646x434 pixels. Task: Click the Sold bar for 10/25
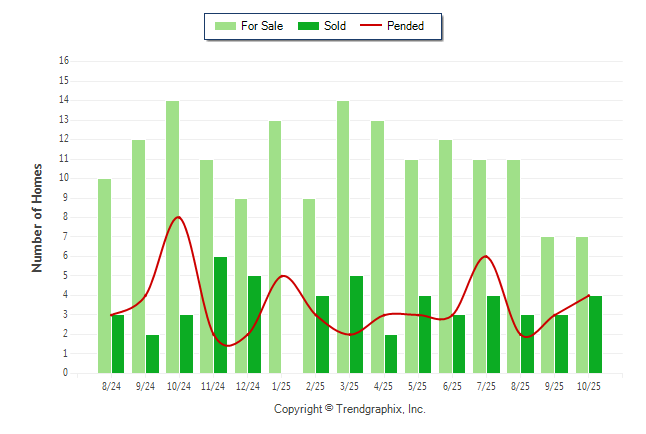(x=596, y=334)
